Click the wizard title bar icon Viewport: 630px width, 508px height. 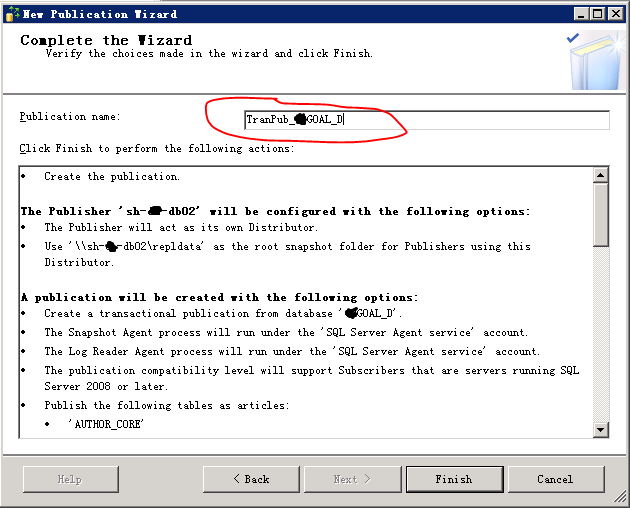(12, 14)
